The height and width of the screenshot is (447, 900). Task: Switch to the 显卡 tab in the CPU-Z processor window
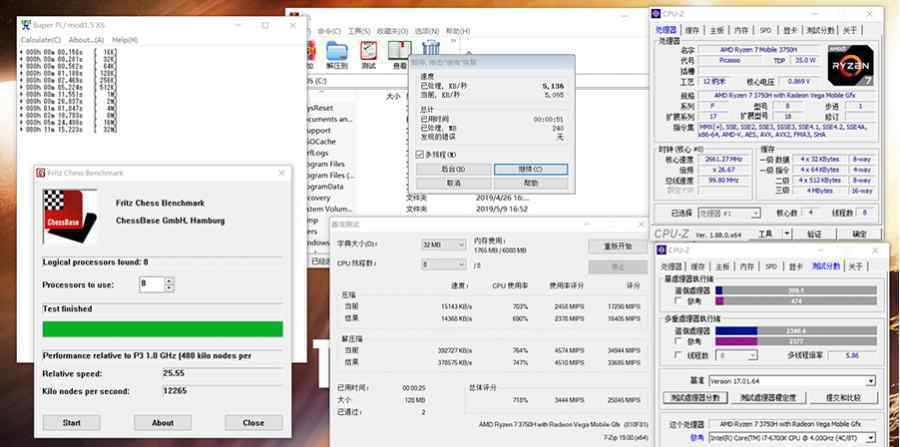click(791, 30)
